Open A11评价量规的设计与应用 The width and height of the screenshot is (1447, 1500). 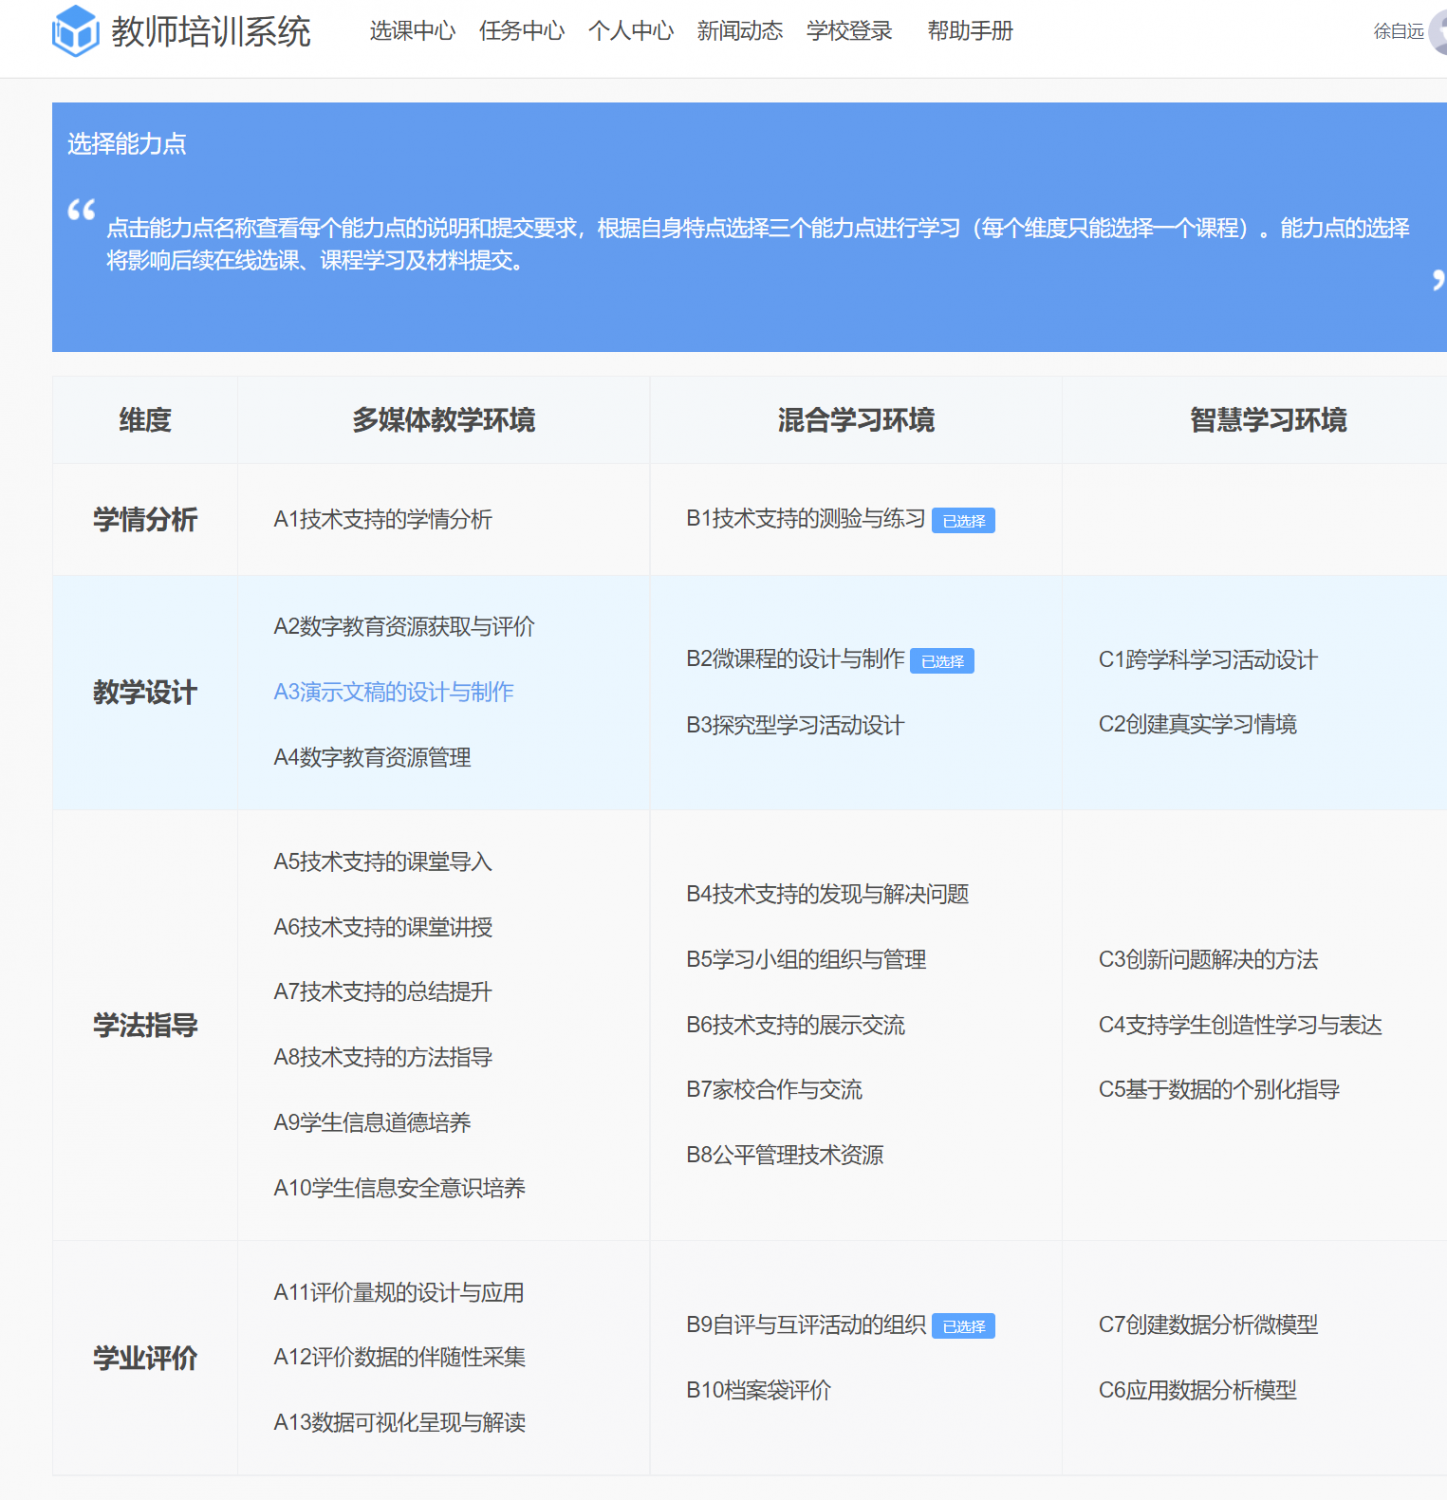click(399, 1292)
